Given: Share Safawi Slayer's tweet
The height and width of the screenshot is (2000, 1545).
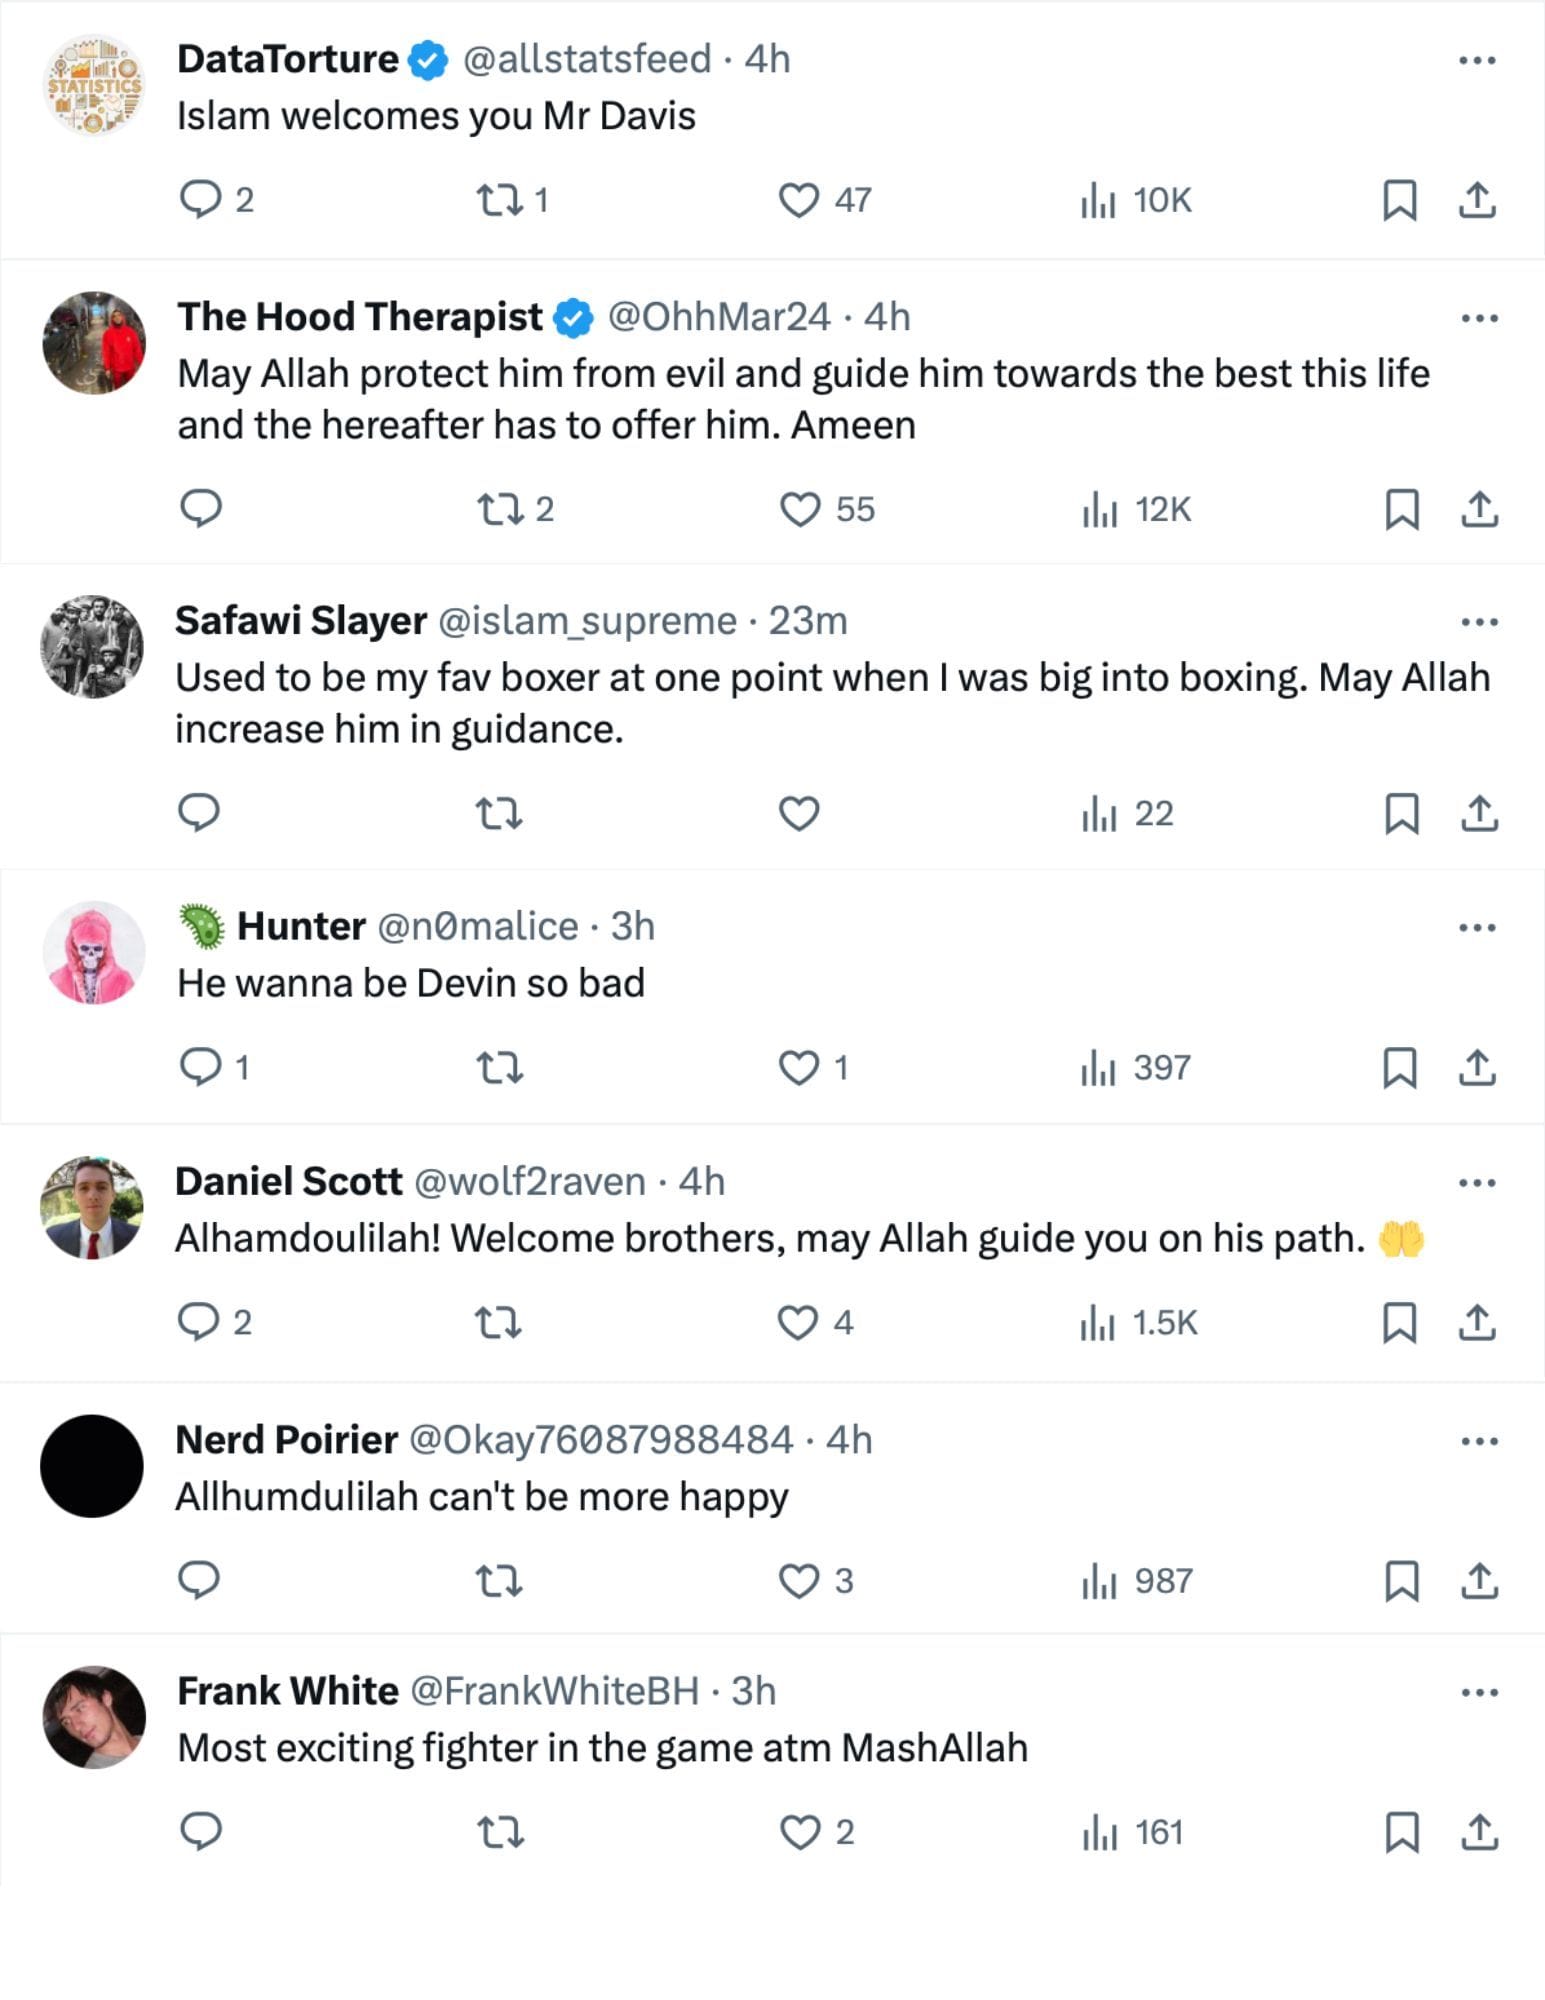Looking at the screenshot, I should click(1479, 814).
